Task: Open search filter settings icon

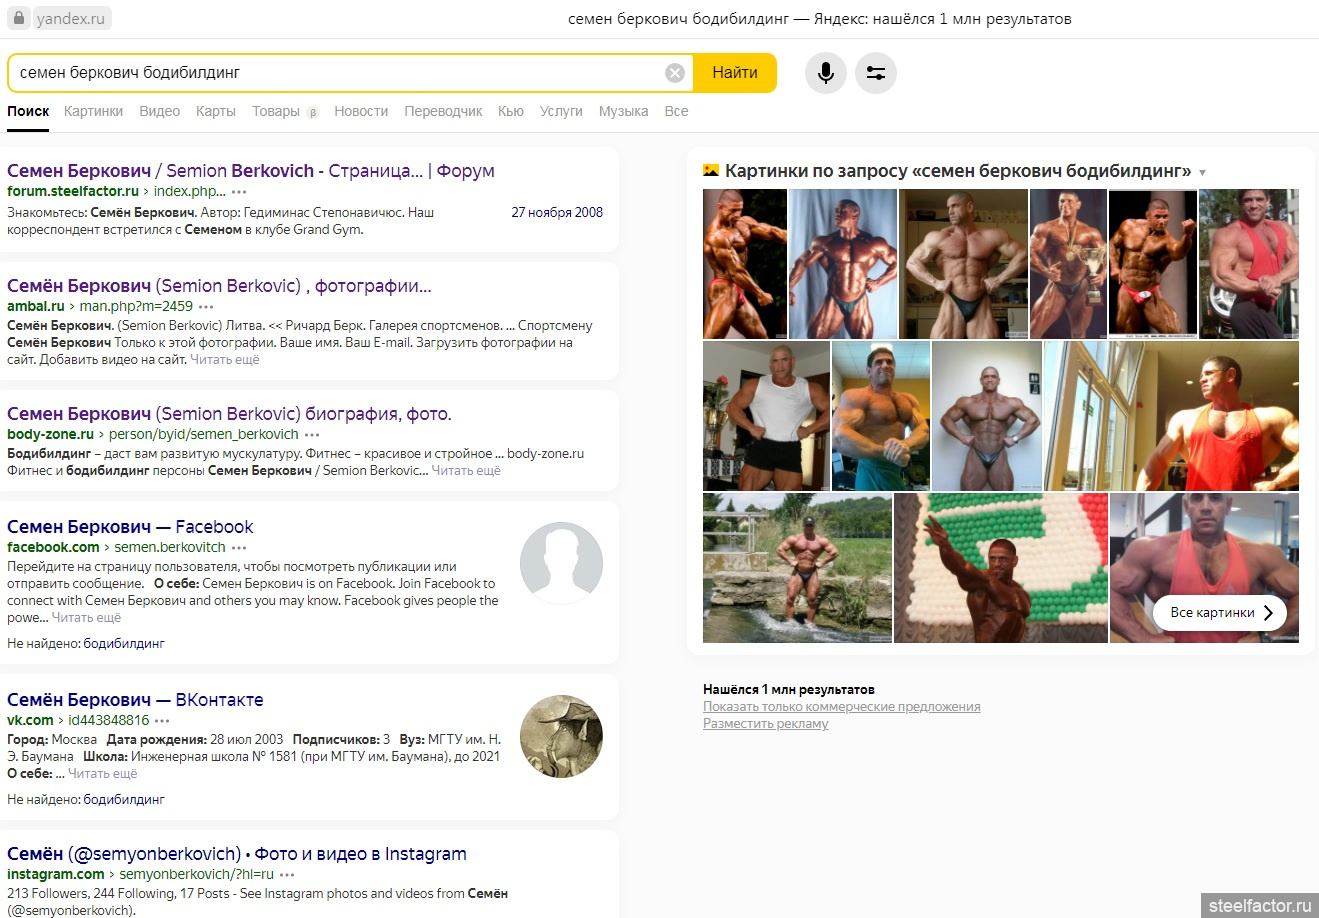Action: point(876,73)
